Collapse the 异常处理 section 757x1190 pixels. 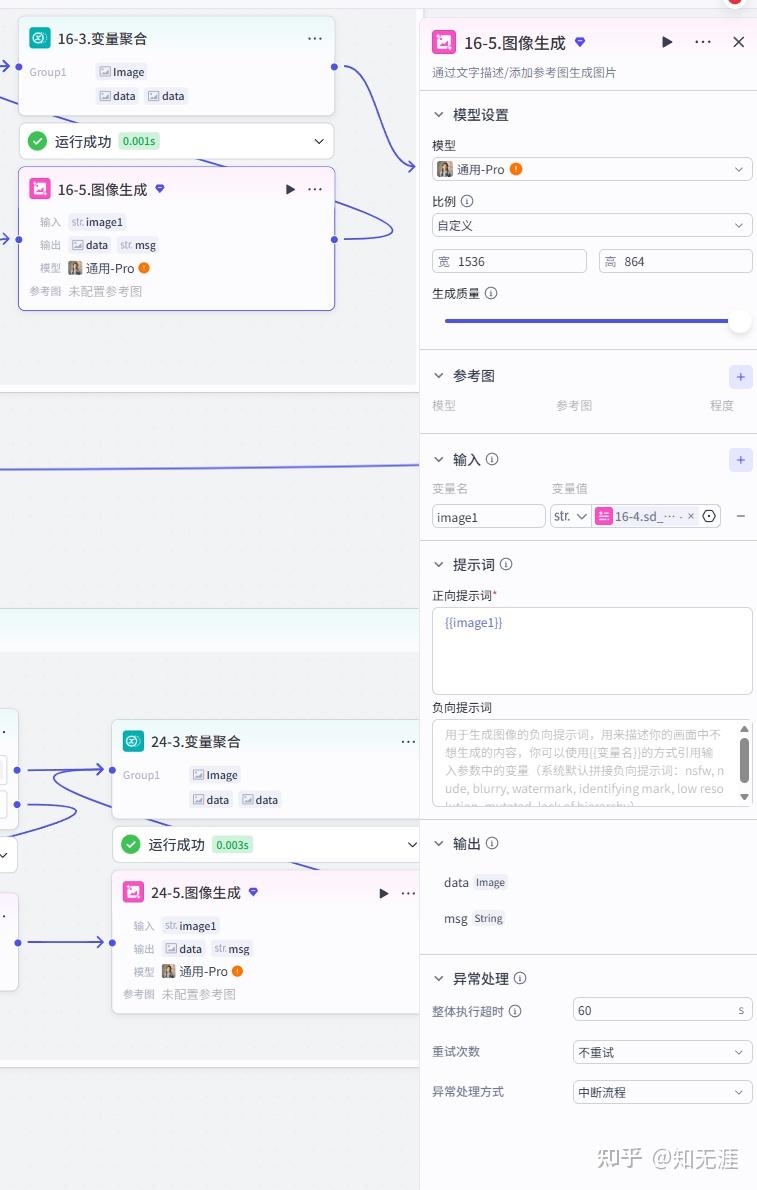click(438, 978)
